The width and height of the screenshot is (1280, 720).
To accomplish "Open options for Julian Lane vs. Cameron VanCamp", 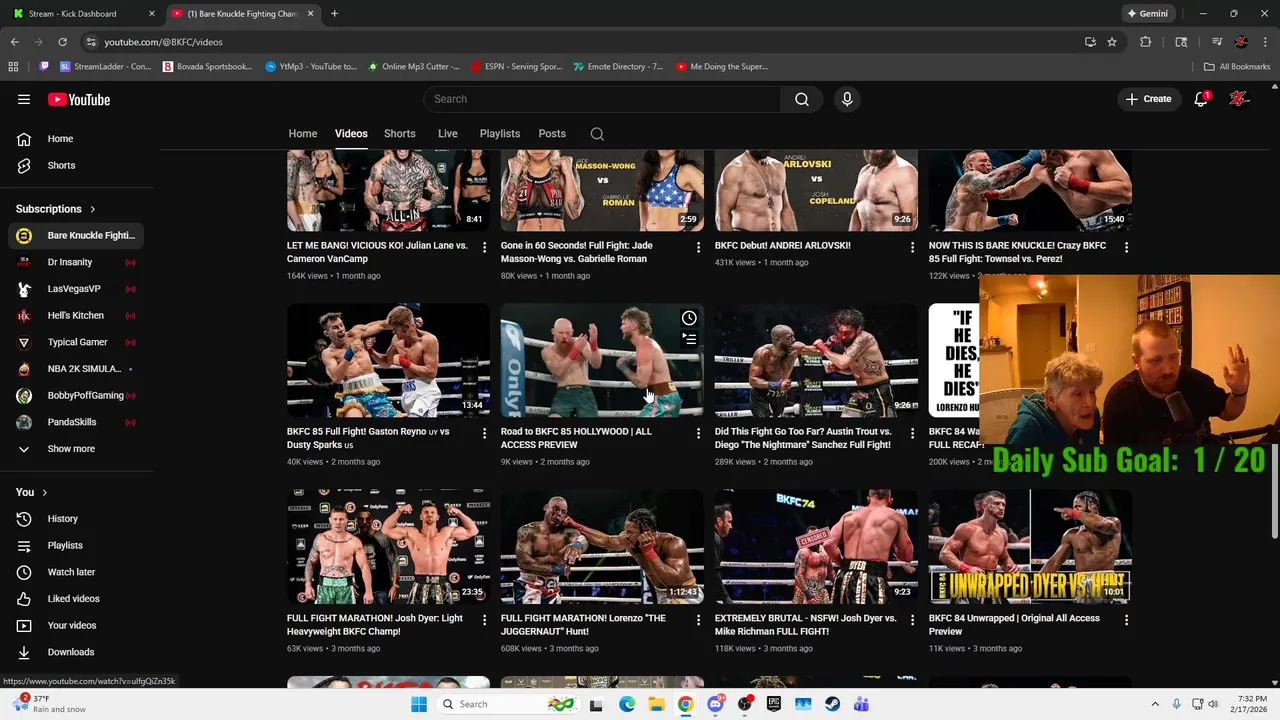I will [485, 246].
